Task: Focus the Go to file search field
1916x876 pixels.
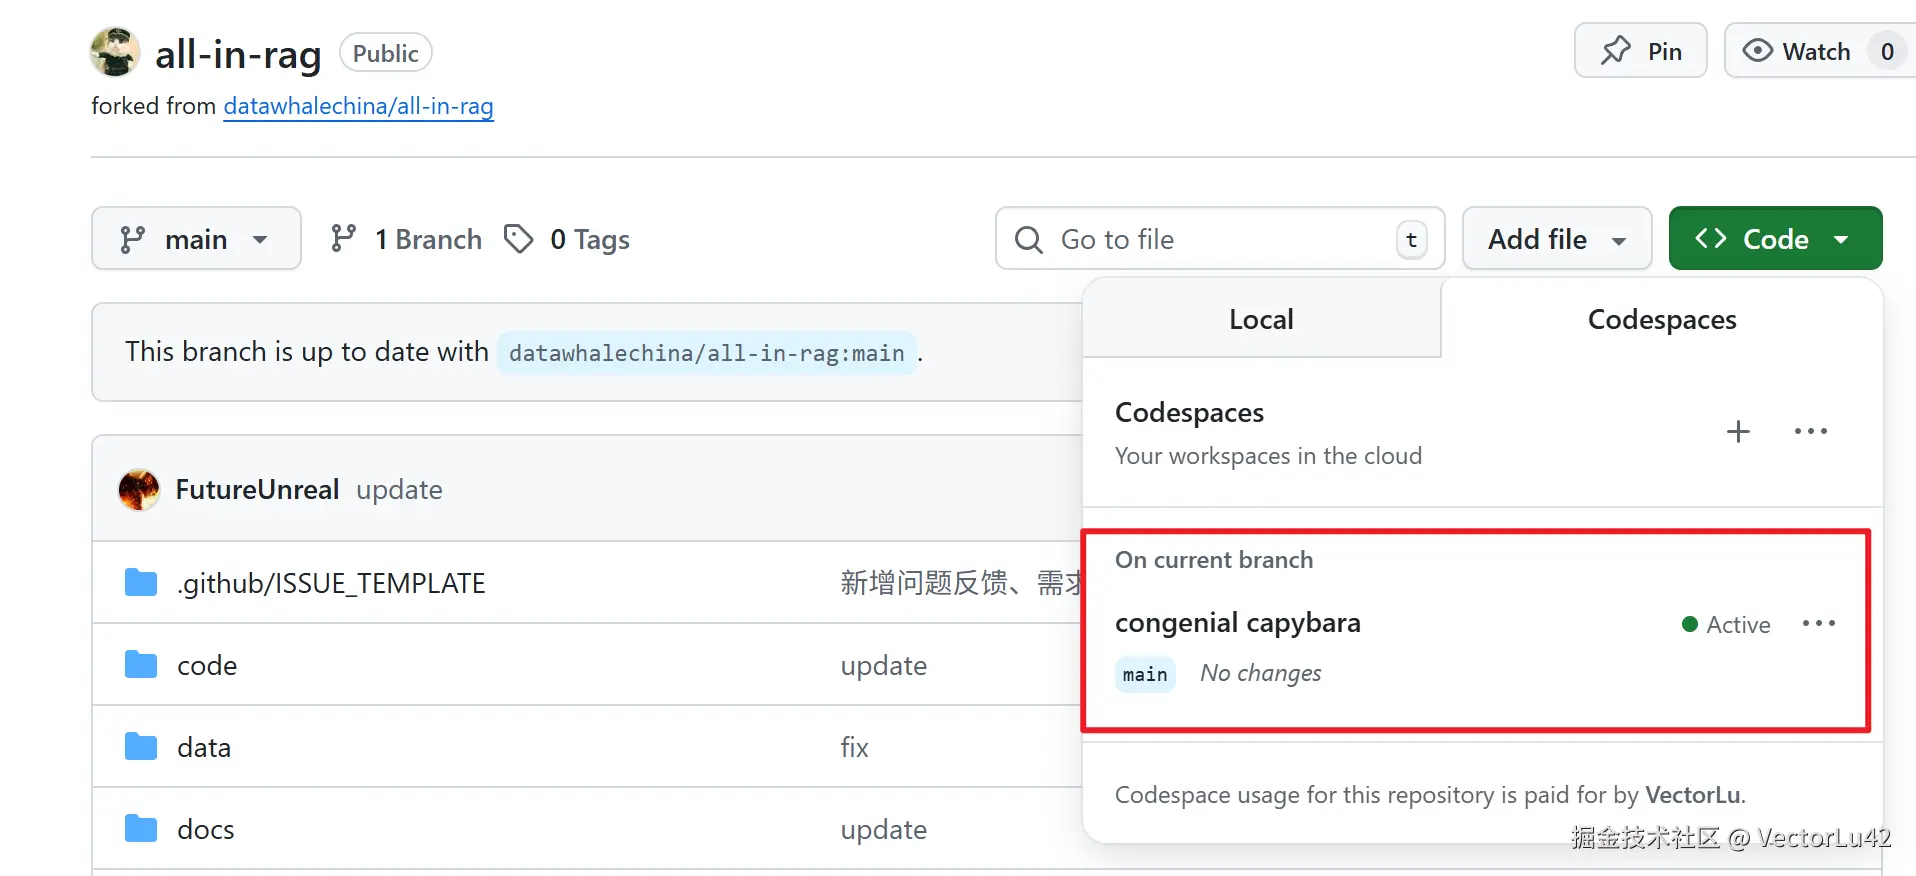Action: [1220, 238]
